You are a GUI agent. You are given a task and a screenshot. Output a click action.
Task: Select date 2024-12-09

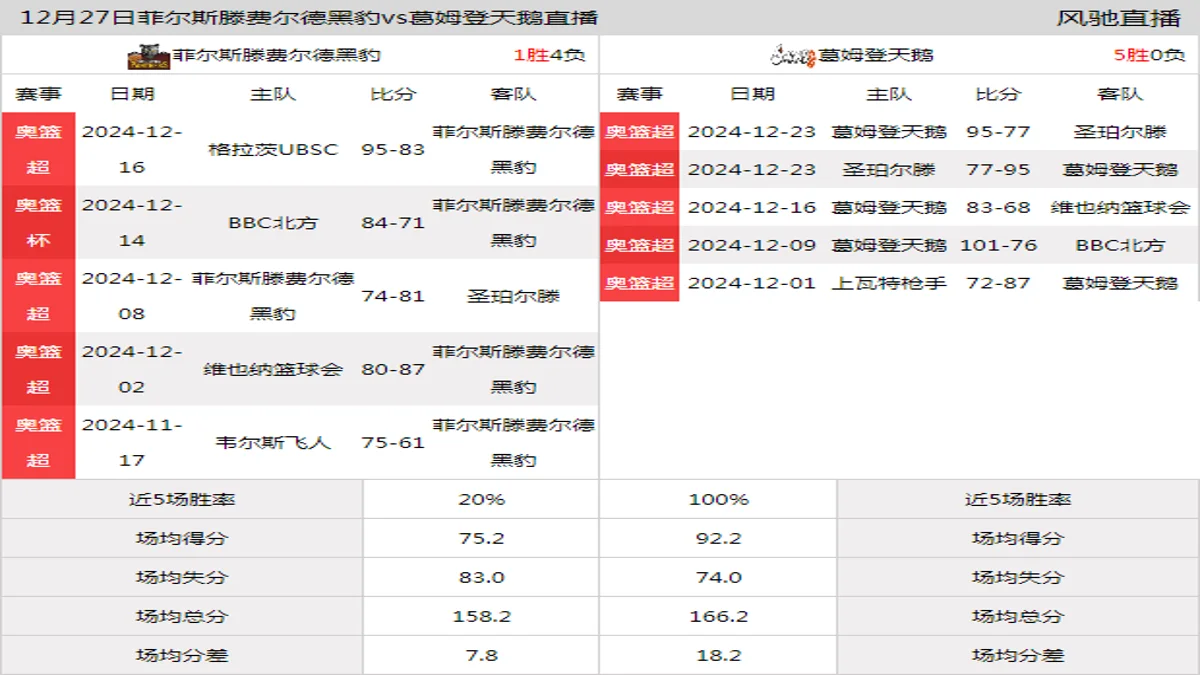click(x=752, y=245)
